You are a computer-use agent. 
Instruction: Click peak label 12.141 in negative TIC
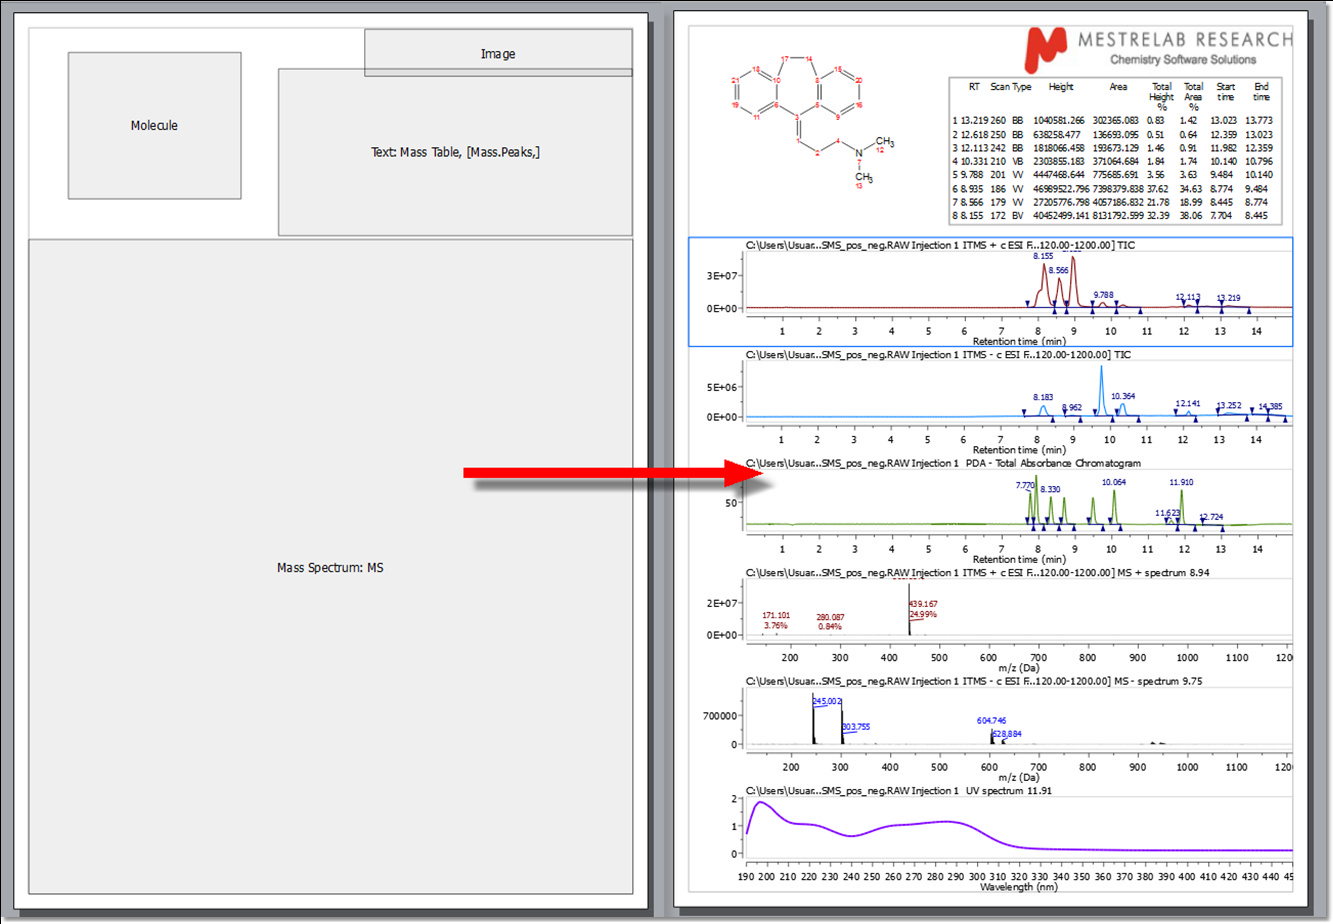[1188, 403]
